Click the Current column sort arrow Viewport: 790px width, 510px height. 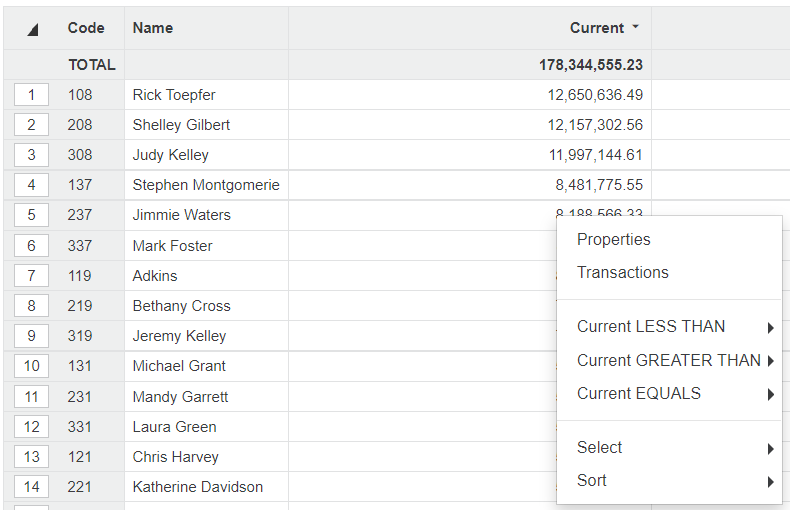[x=636, y=28]
